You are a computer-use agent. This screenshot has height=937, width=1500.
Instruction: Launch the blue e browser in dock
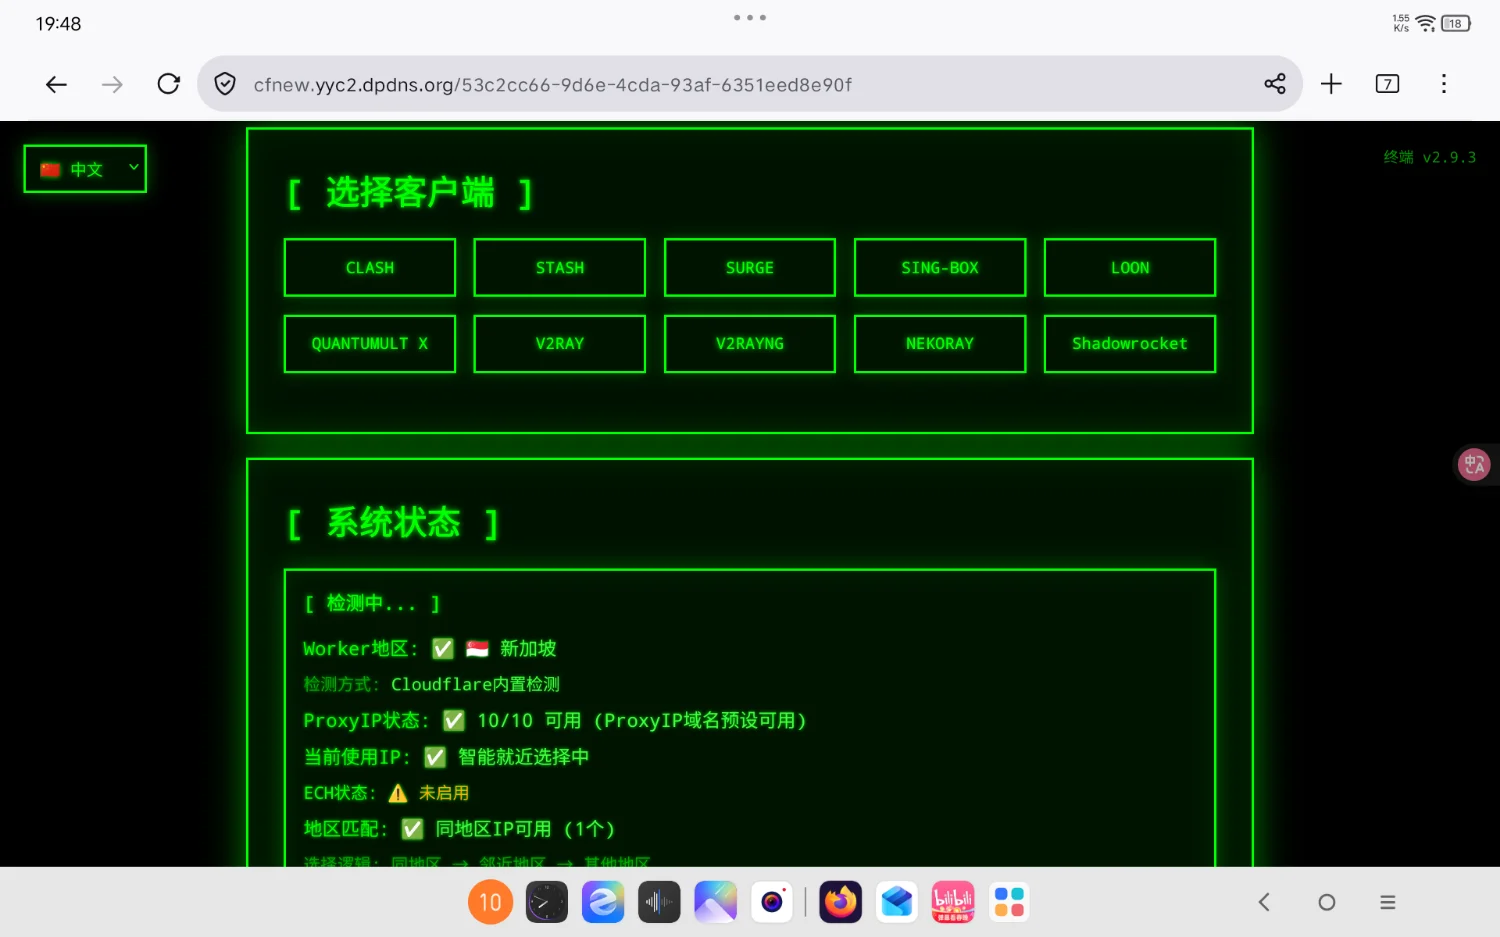coord(603,902)
